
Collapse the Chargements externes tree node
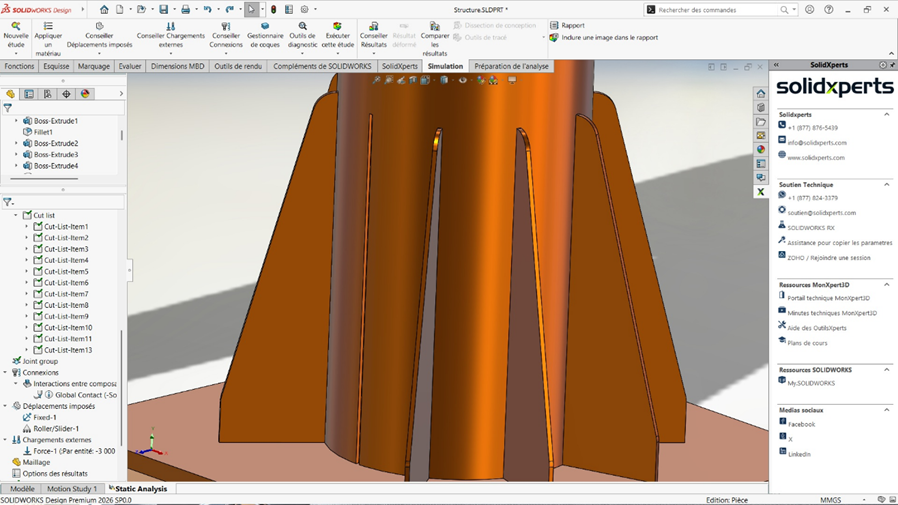click(5, 440)
